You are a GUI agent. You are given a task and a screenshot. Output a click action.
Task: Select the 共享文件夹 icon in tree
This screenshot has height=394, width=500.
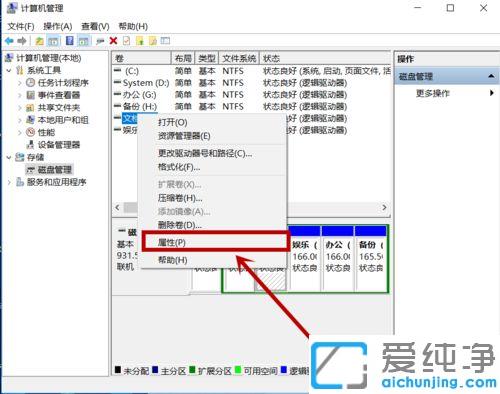(31, 107)
